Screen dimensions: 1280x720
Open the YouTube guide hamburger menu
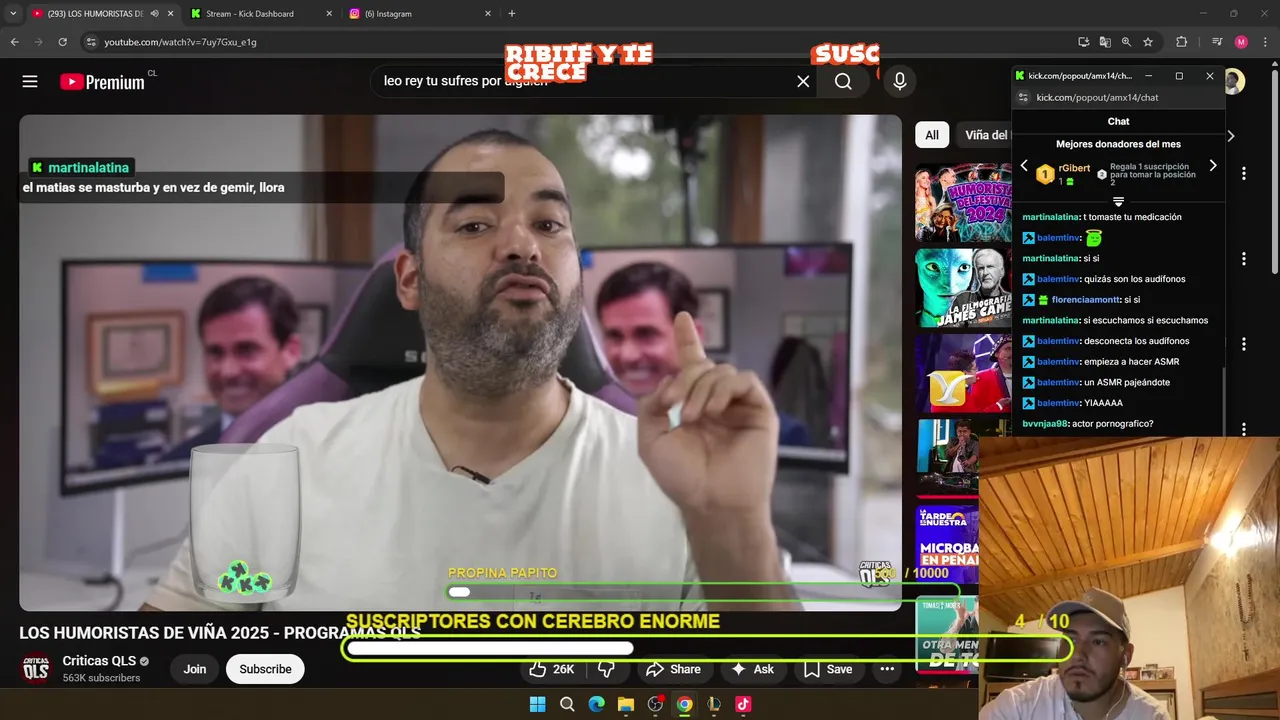30,82
